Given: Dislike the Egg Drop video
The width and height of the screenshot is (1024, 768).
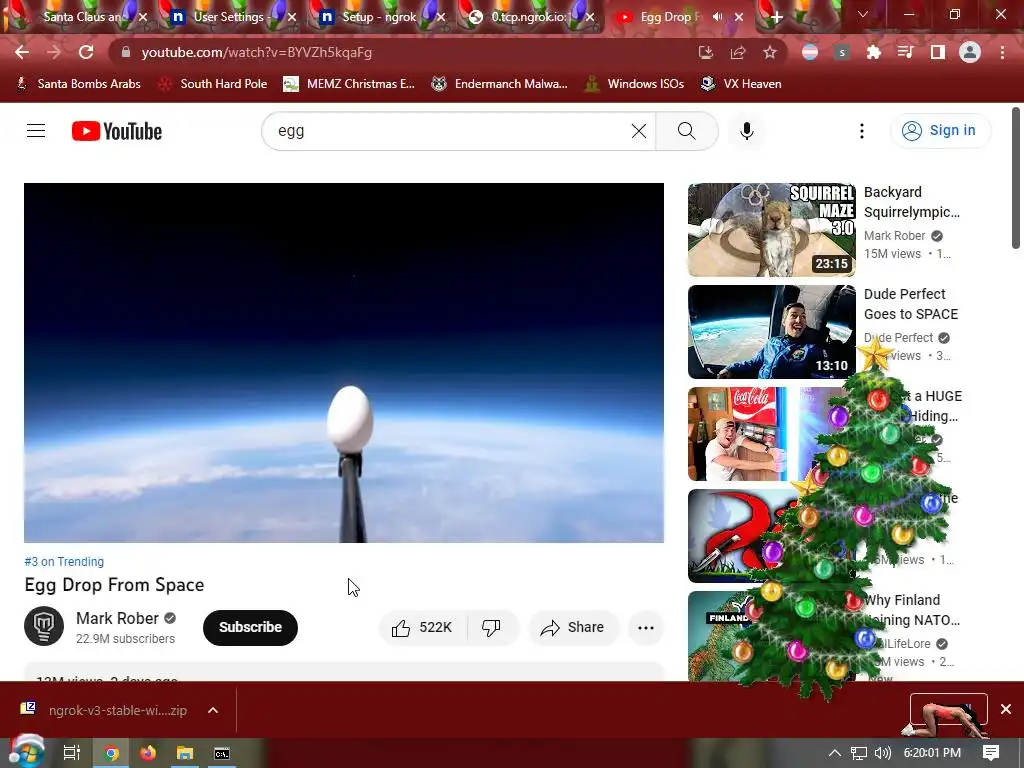Looking at the screenshot, I should coord(492,628).
